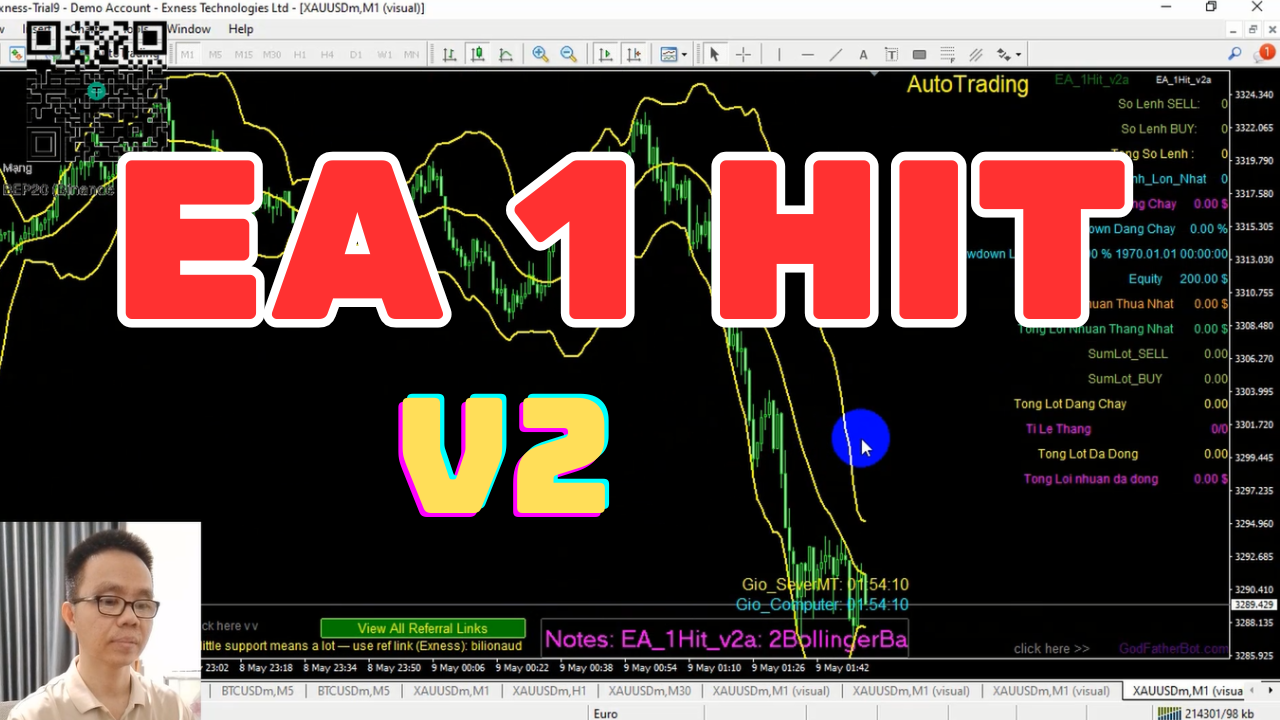1280x720 pixels.
Task: Select the crosshair tool
Action: 743,54
